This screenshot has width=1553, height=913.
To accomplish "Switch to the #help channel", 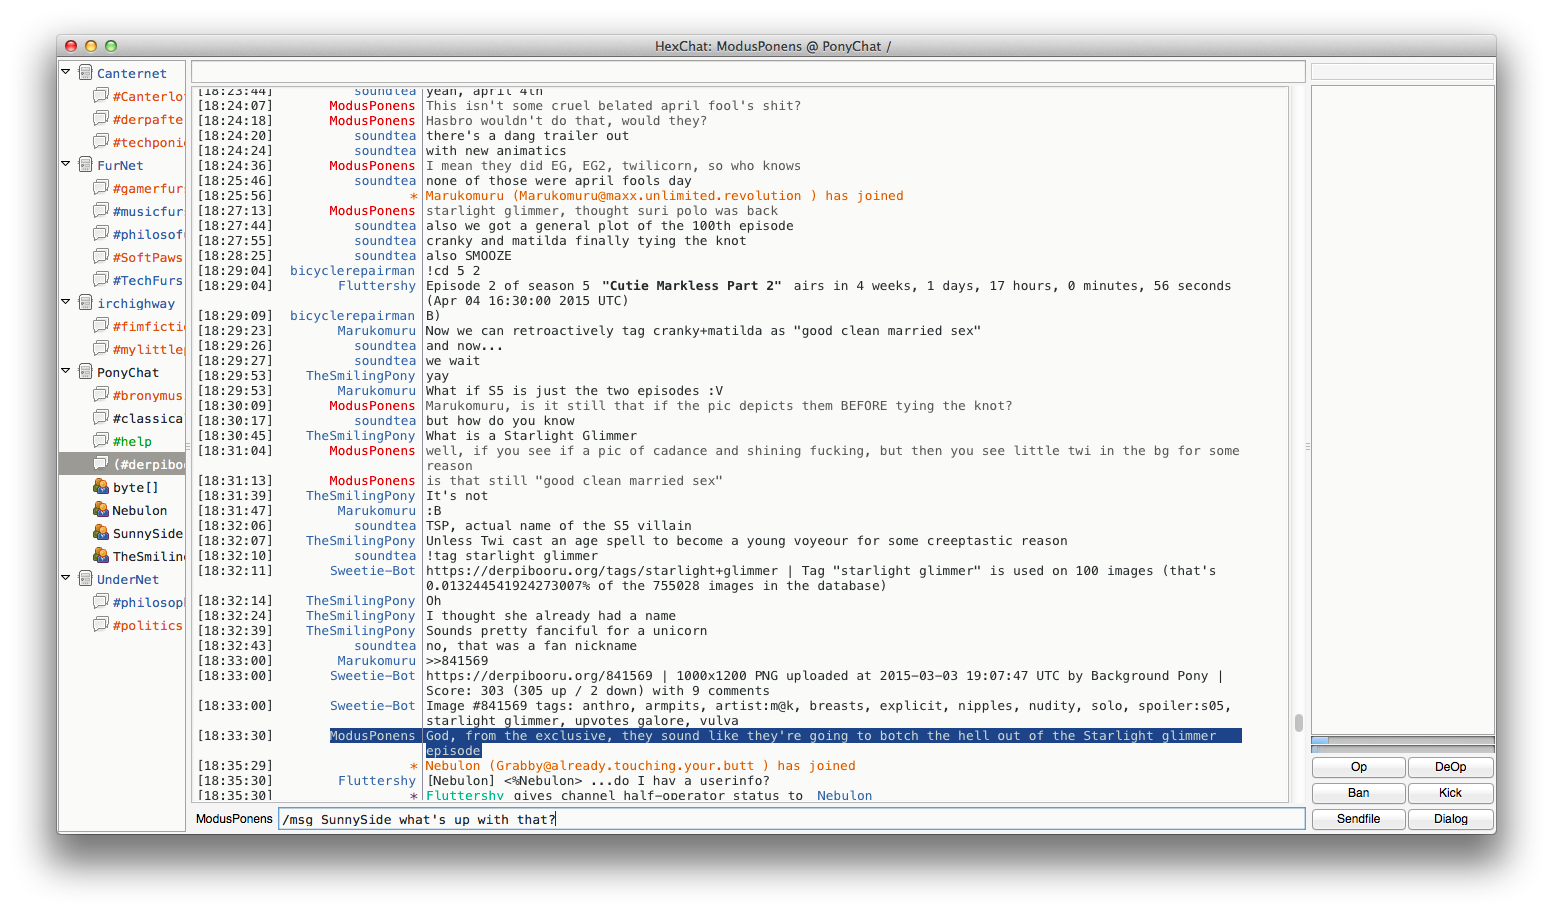I will click(x=132, y=441).
